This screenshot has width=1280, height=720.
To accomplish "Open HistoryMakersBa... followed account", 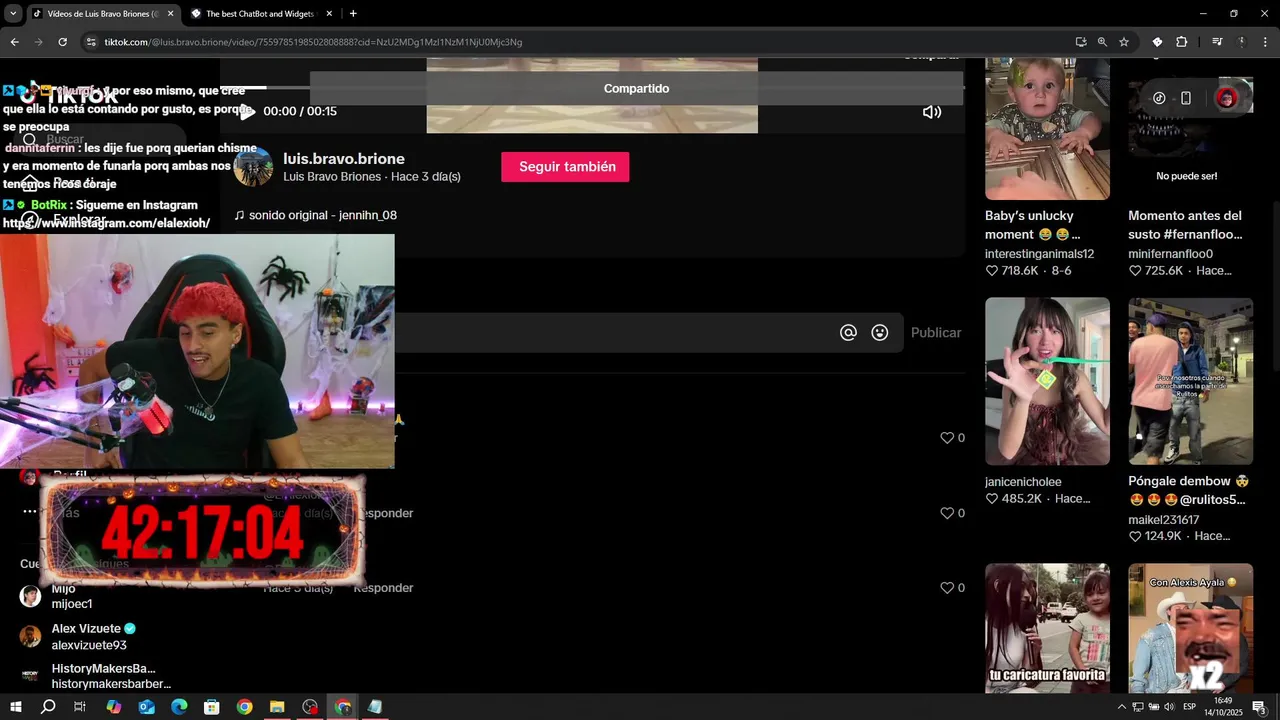I will [95, 676].
